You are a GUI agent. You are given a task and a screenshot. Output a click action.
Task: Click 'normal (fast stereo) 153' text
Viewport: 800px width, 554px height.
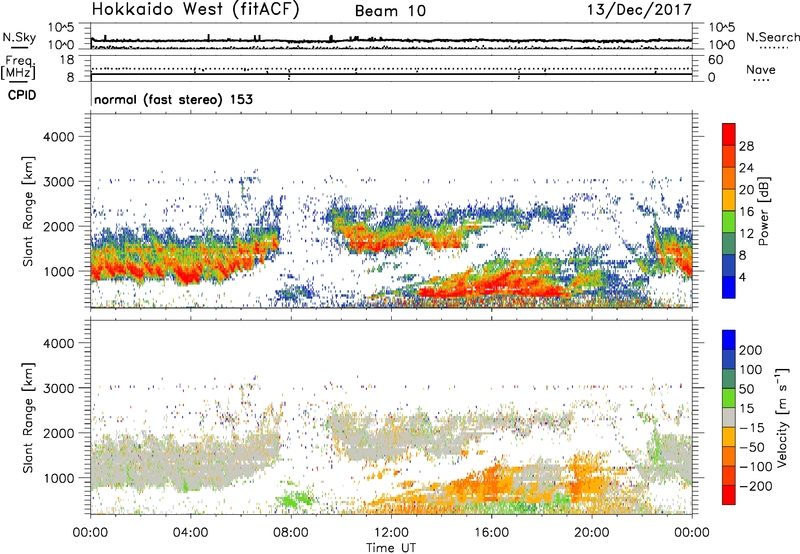(x=173, y=100)
